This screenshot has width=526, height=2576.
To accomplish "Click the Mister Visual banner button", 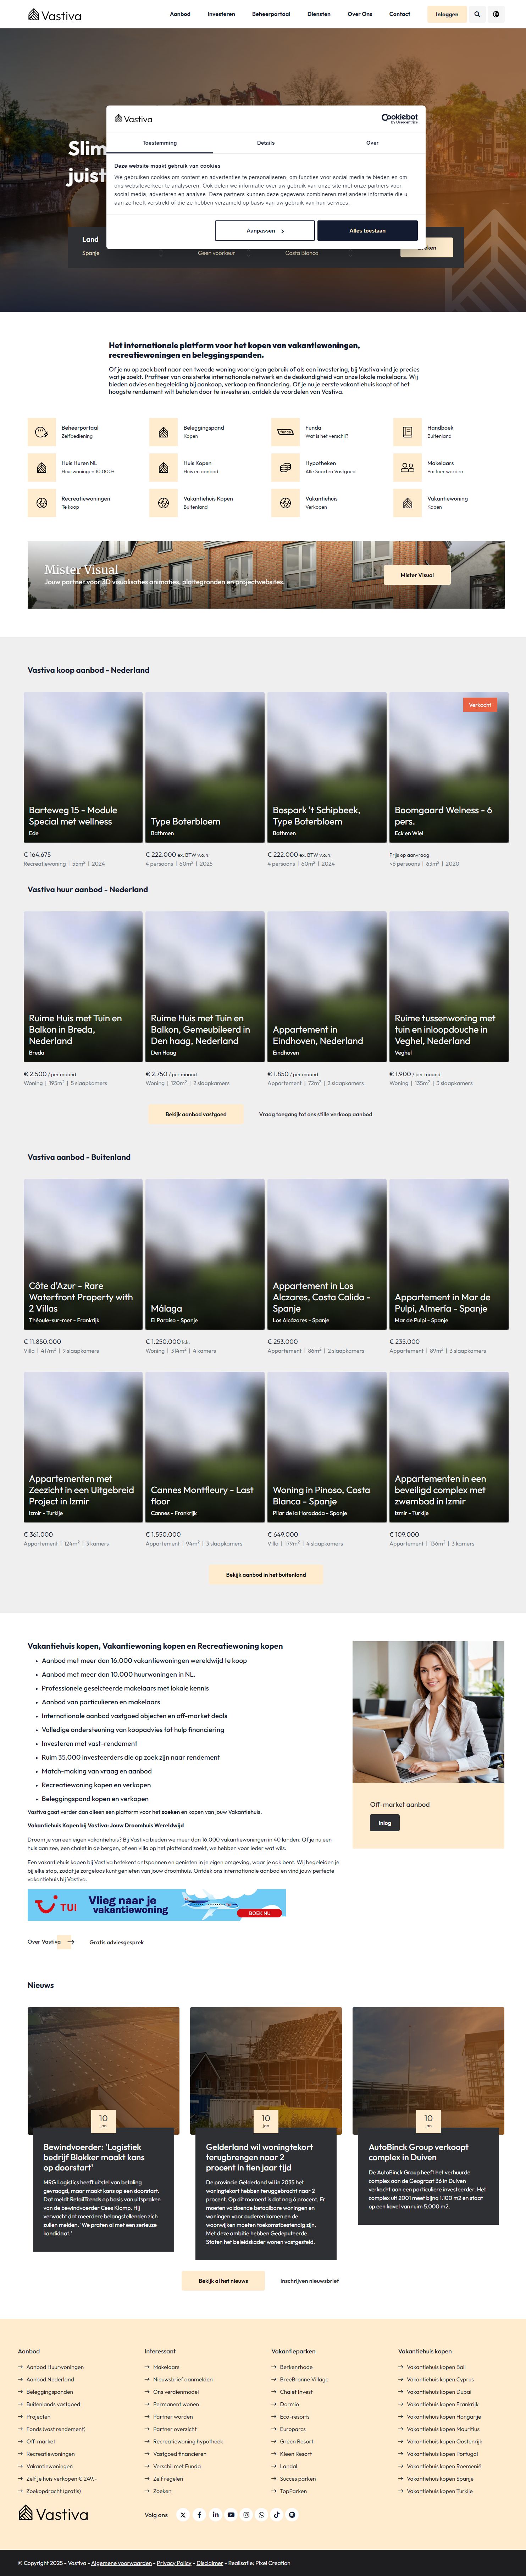I will click(417, 575).
